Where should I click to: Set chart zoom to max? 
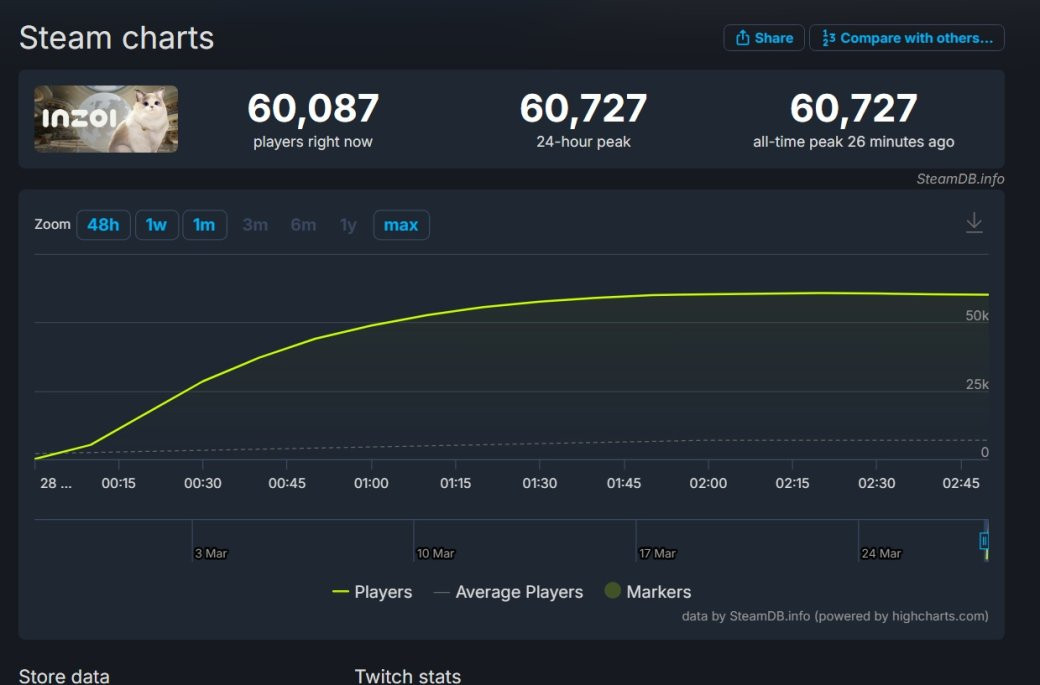click(x=401, y=225)
